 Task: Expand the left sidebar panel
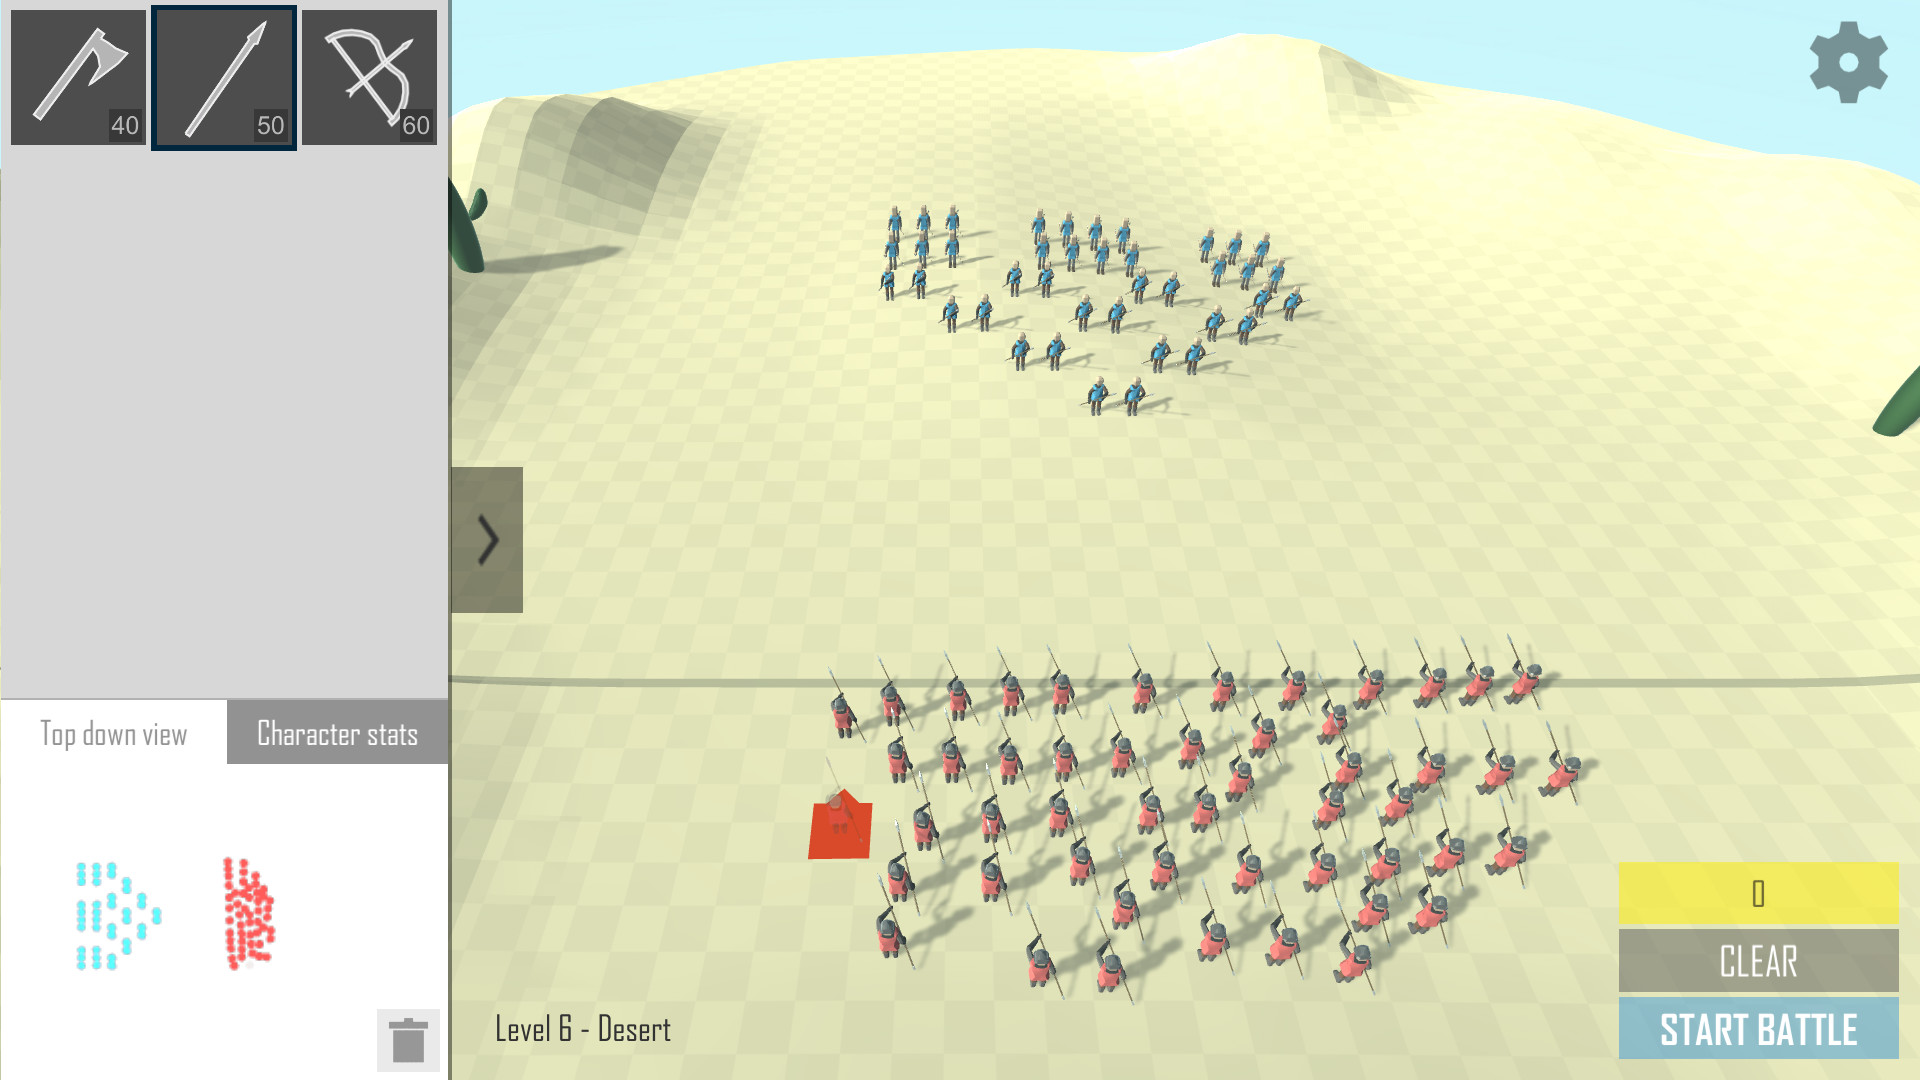(x=487, y=539)
